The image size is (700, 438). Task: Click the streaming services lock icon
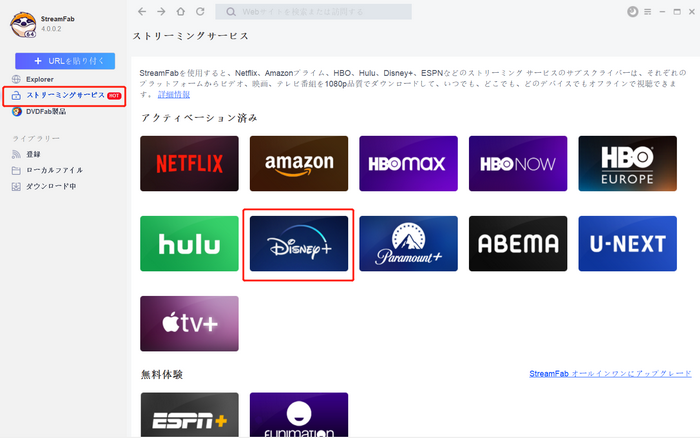pos(17,96)
